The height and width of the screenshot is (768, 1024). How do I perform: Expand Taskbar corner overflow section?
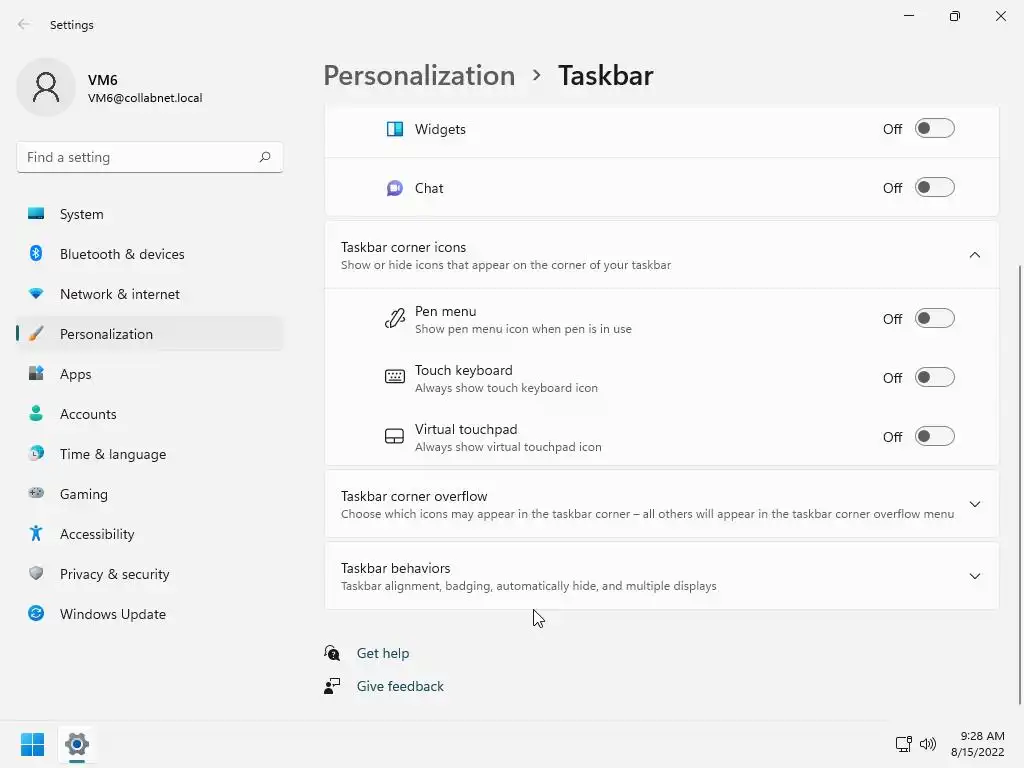point(975,504)
